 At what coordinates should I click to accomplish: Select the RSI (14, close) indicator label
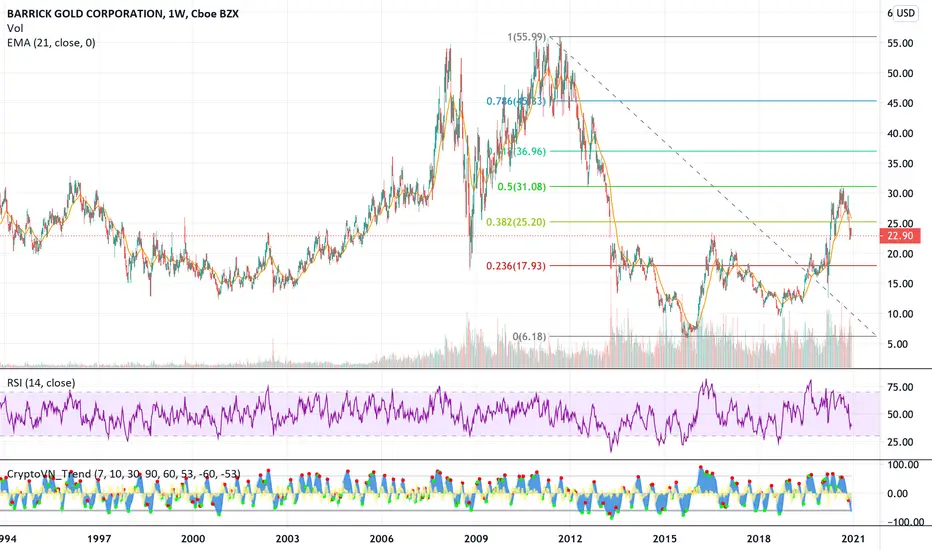tap(41, 383)
